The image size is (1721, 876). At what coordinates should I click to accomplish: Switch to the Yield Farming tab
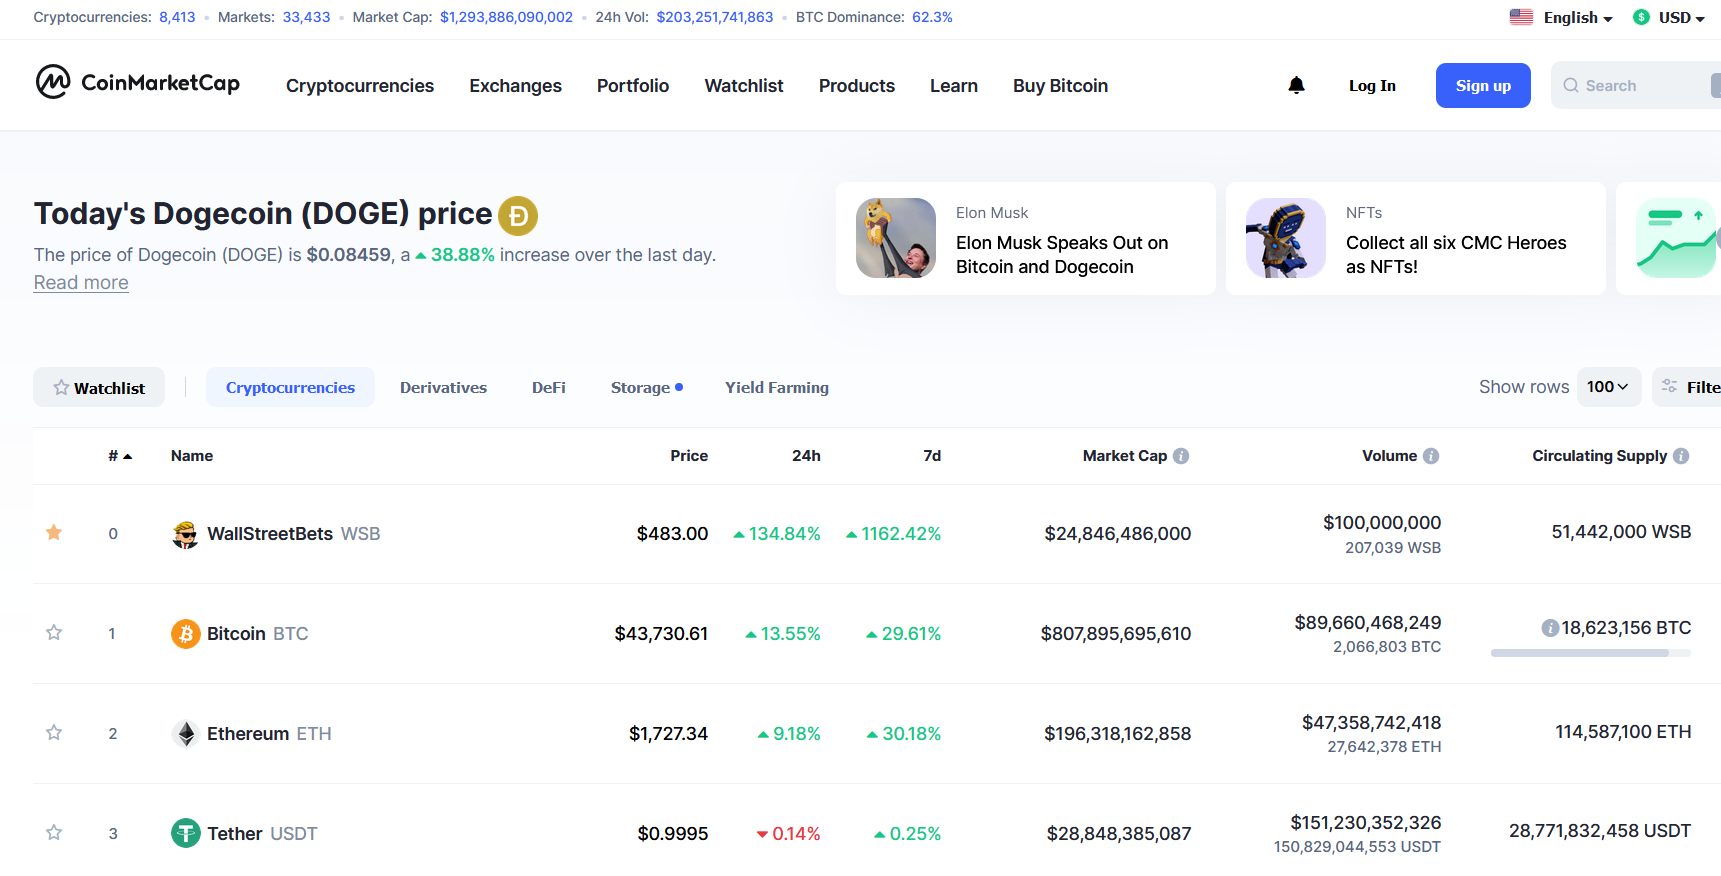[x=777, y=387]
